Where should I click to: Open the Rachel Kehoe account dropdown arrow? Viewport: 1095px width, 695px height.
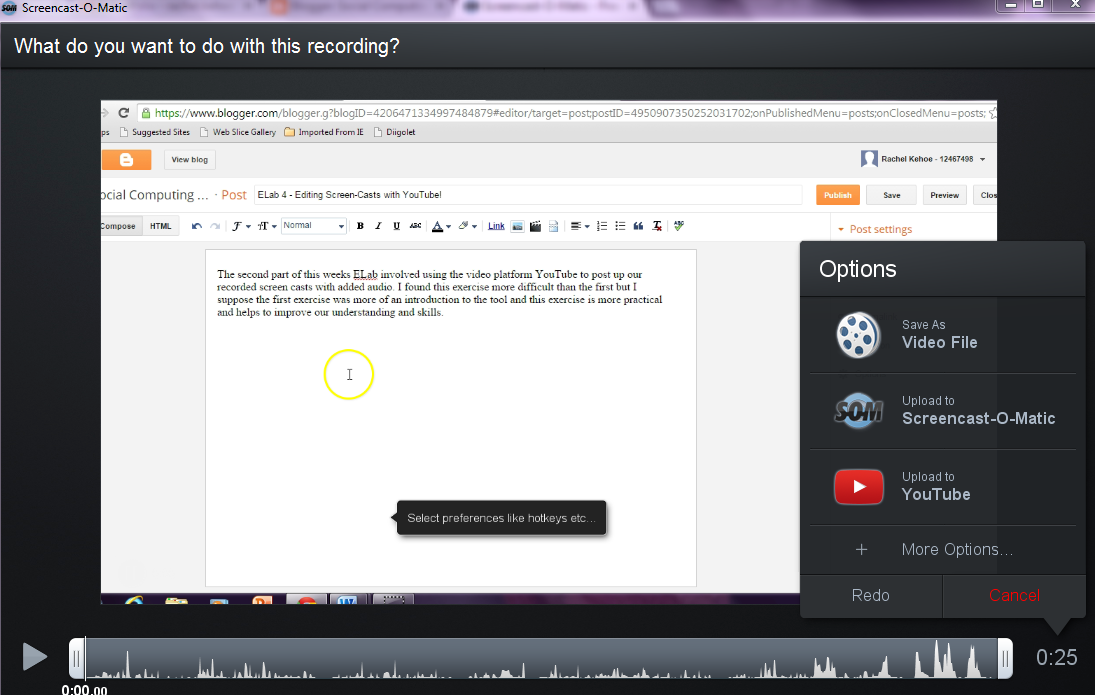click(983, 160)
